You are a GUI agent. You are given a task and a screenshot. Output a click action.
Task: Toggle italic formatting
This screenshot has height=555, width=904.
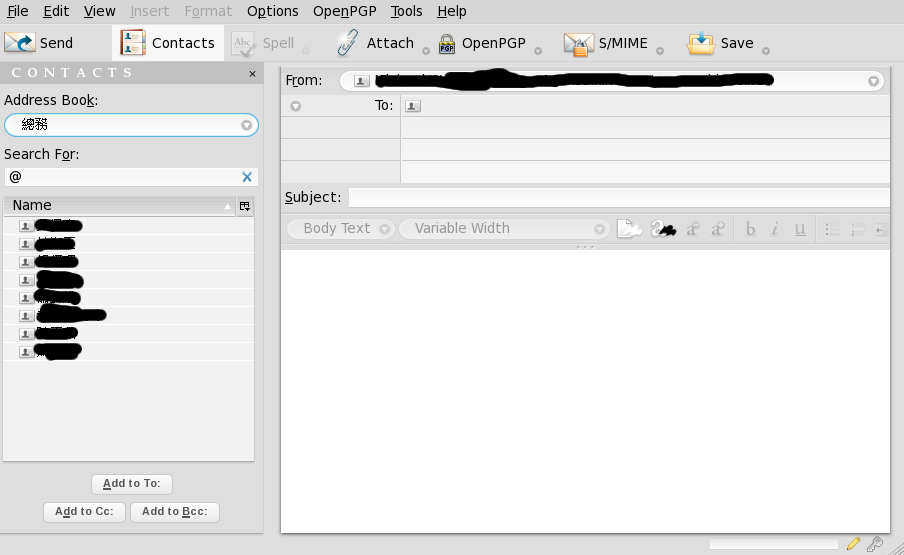coord(774,229)
